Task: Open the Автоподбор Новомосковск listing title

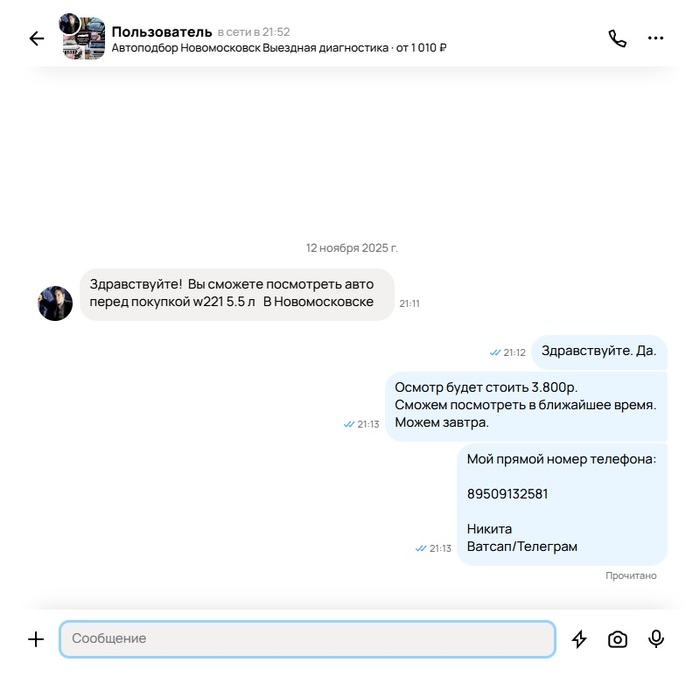Action: pyautogui.click(x=279, y=48)
